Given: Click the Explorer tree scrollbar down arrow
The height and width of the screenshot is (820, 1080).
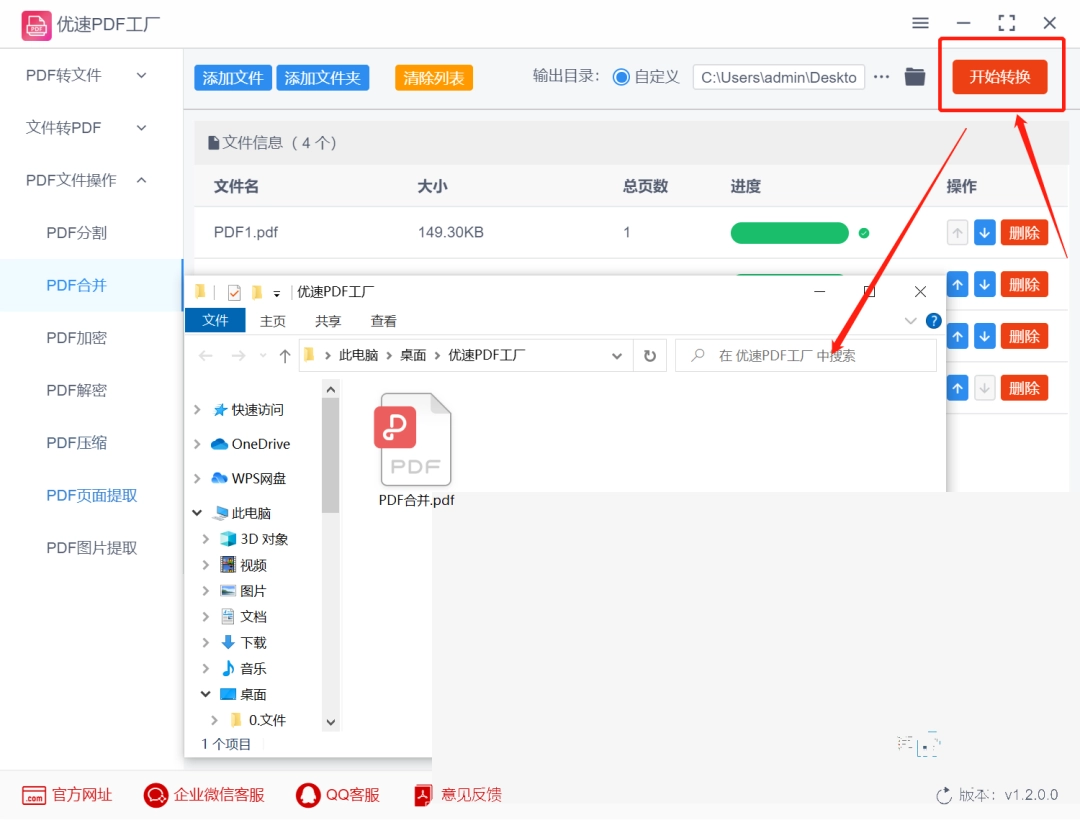Looking at the screenshot, I should (331, 722).
